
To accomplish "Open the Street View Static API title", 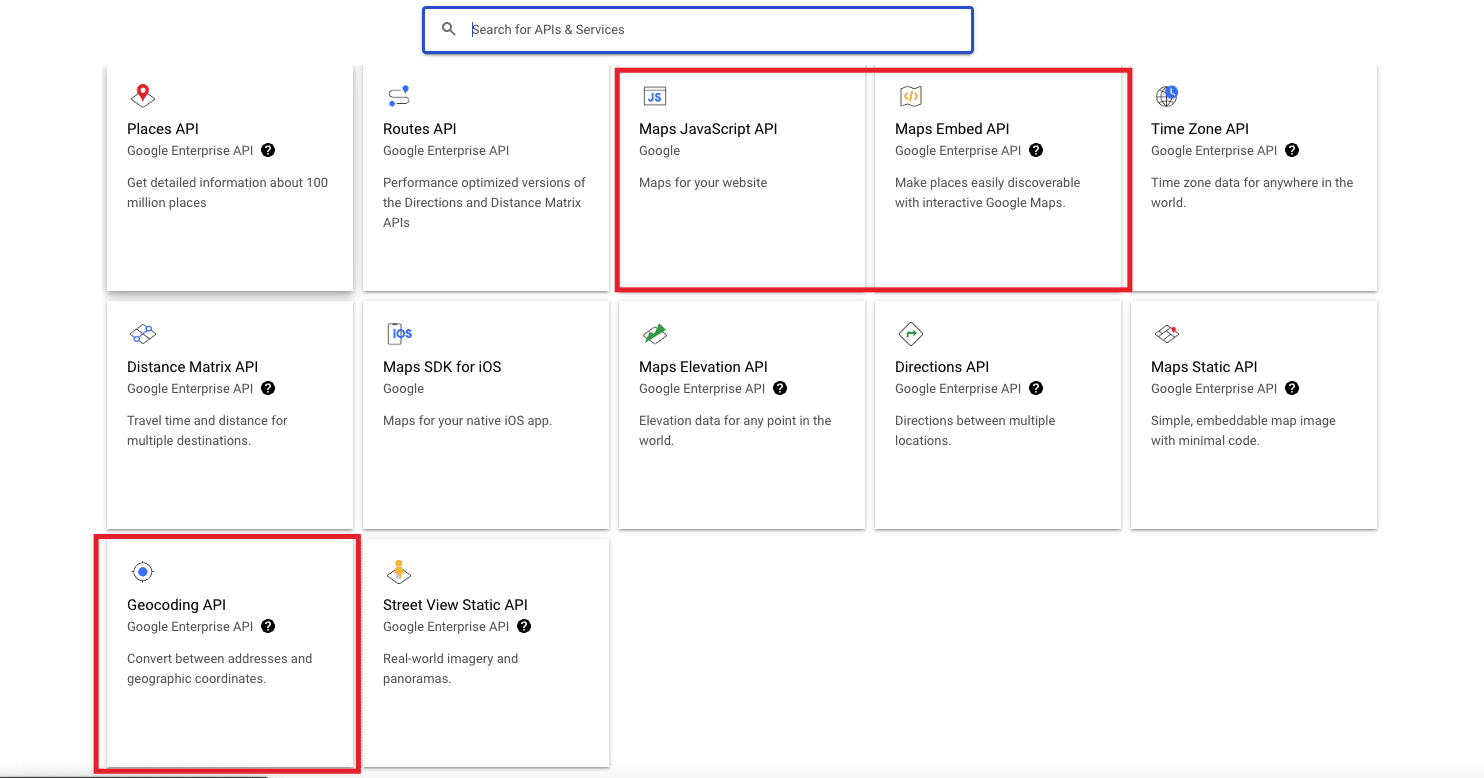I will (x=455, y=605).
